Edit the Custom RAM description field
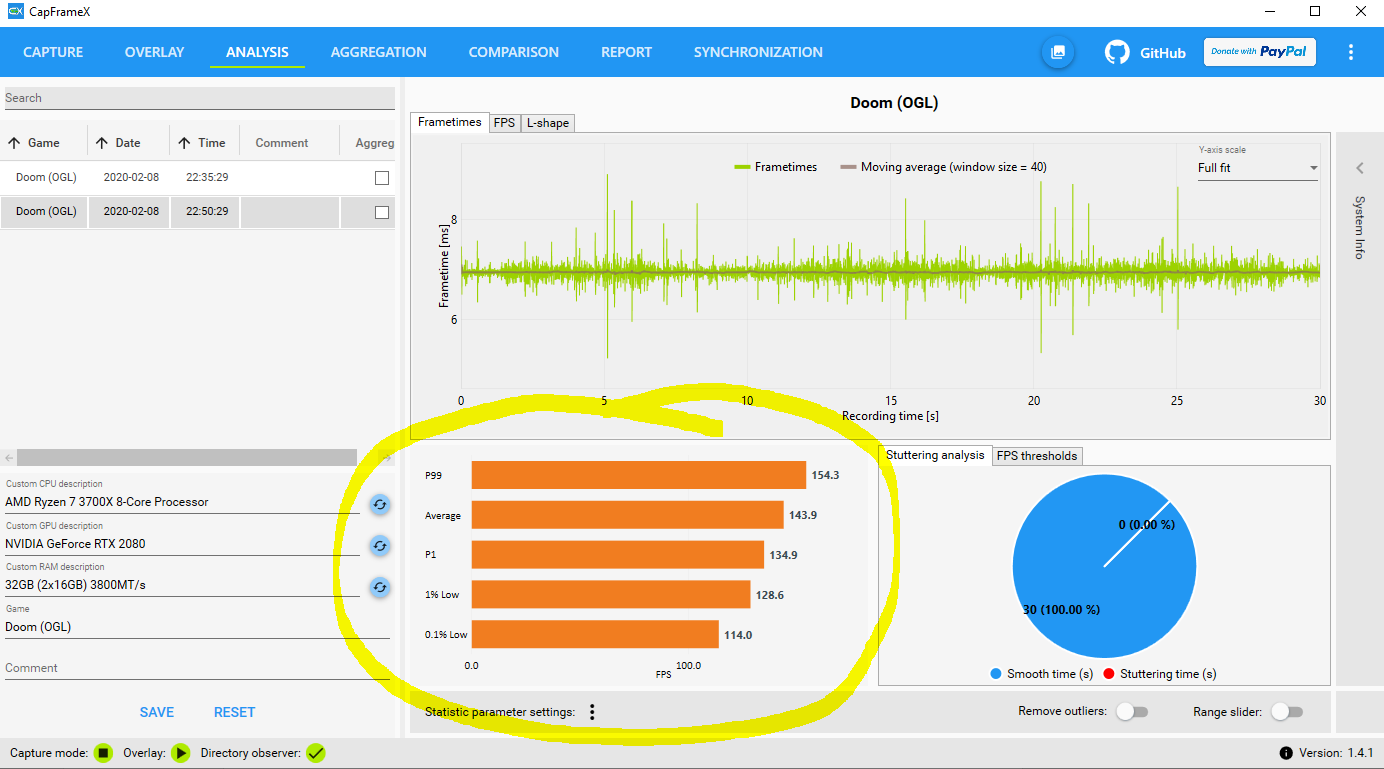Screen dimensions: 1384x769 (x=182, y=585)
